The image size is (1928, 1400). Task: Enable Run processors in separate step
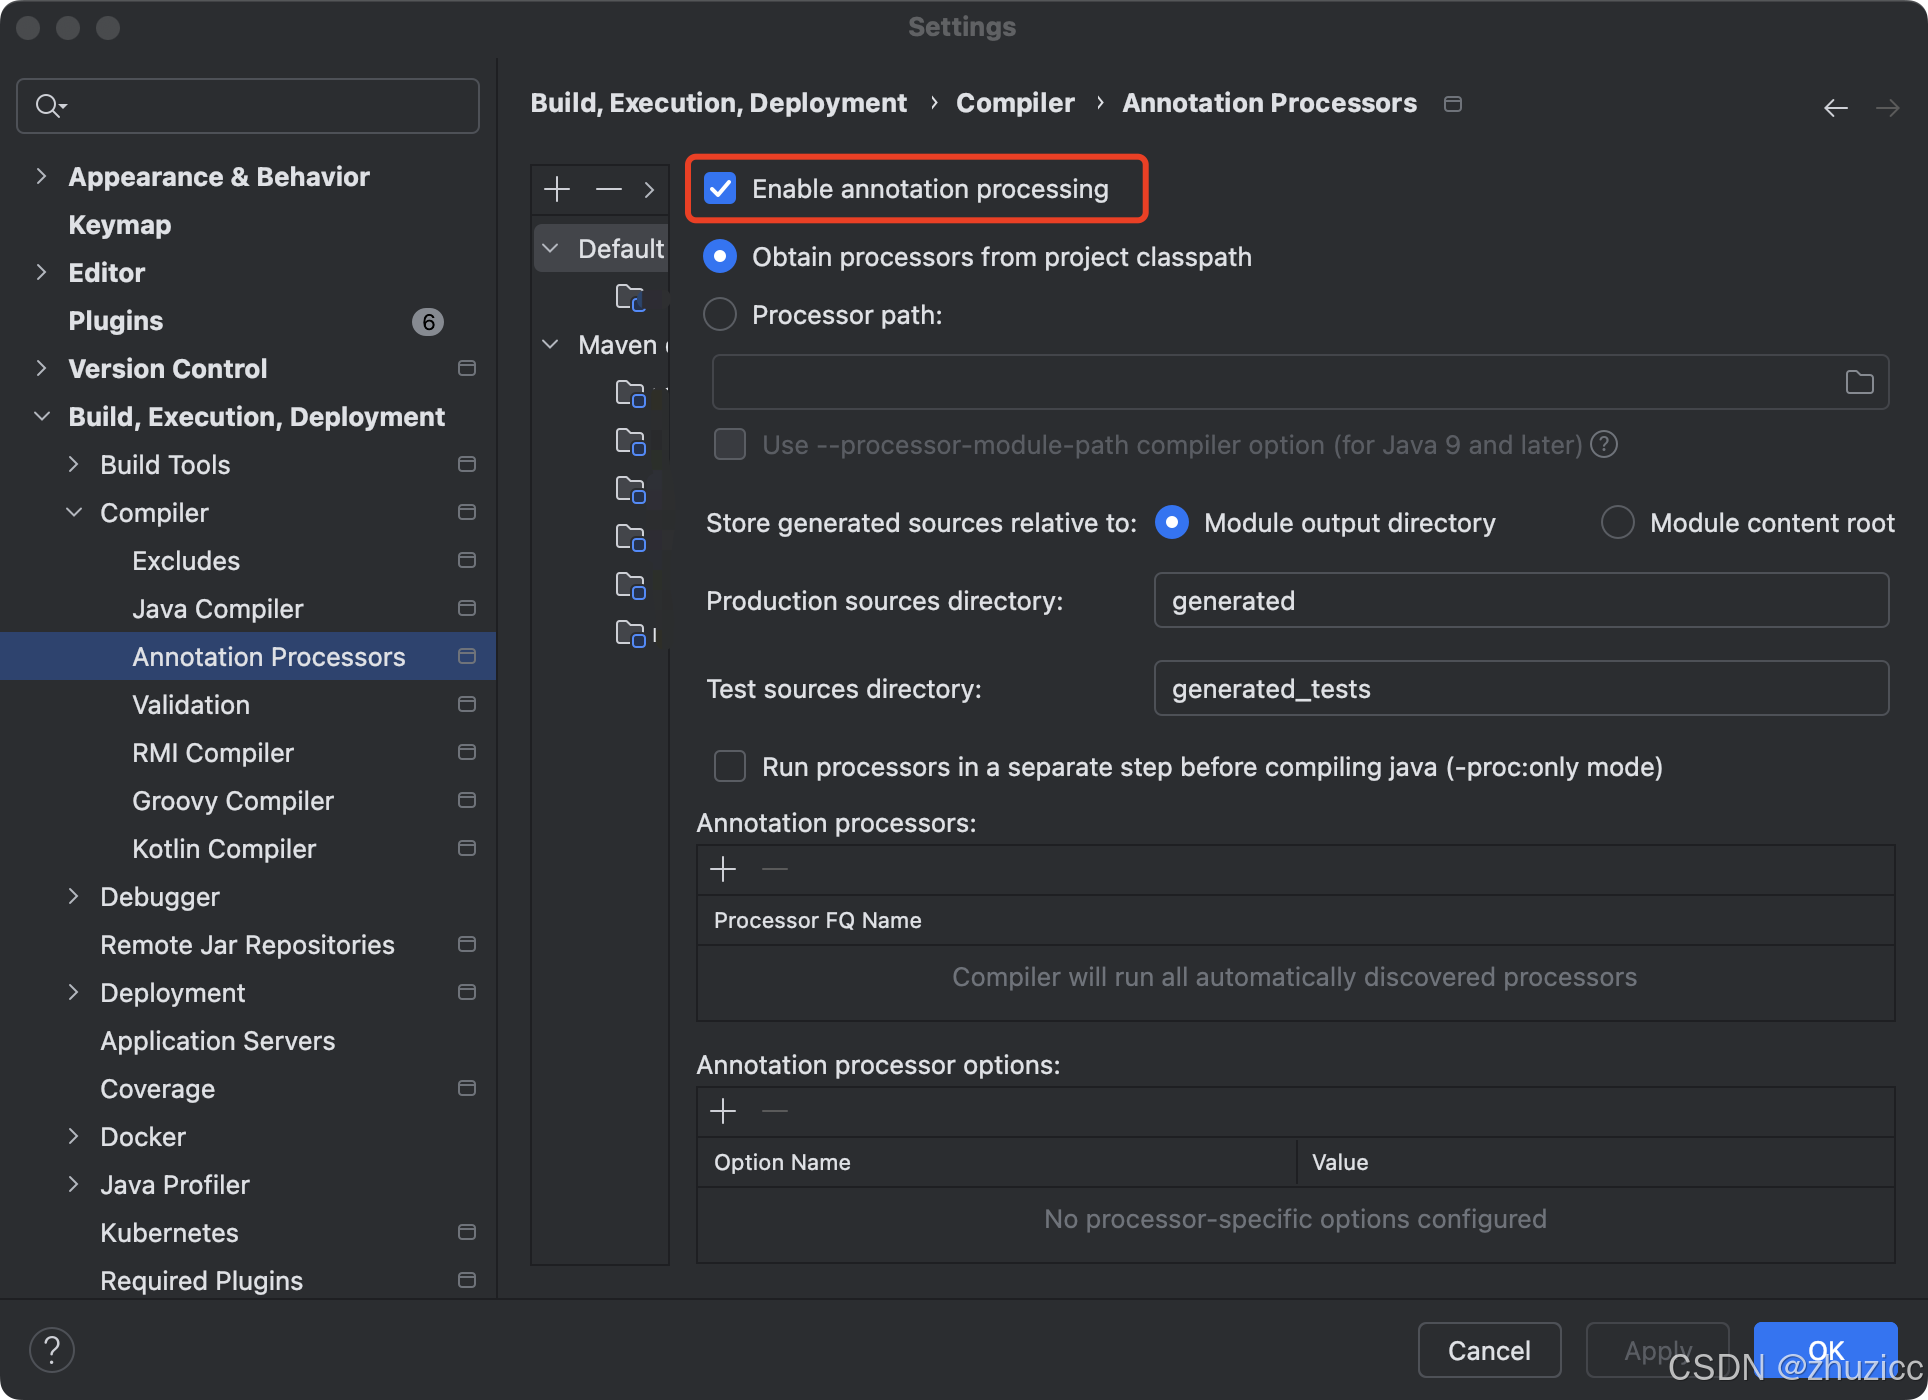[x=730, y=767]
